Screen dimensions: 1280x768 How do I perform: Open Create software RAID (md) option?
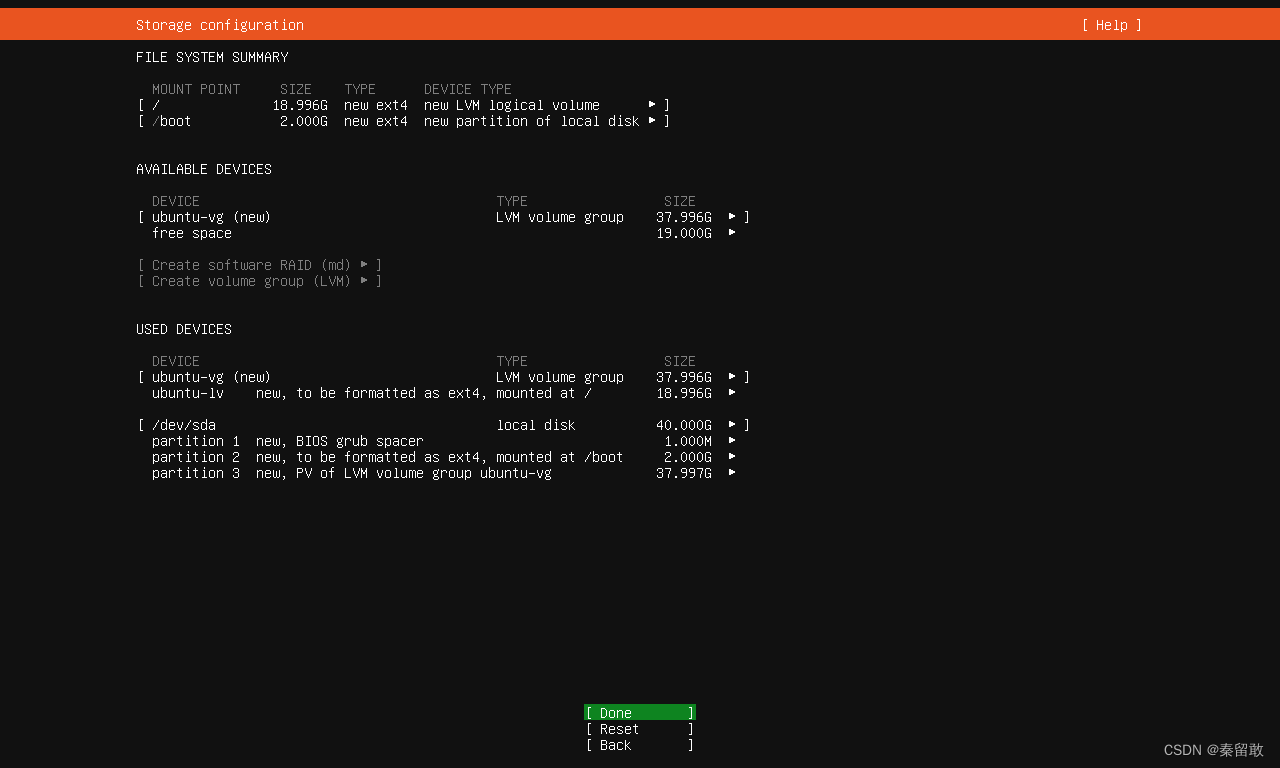tap(260, 265)
